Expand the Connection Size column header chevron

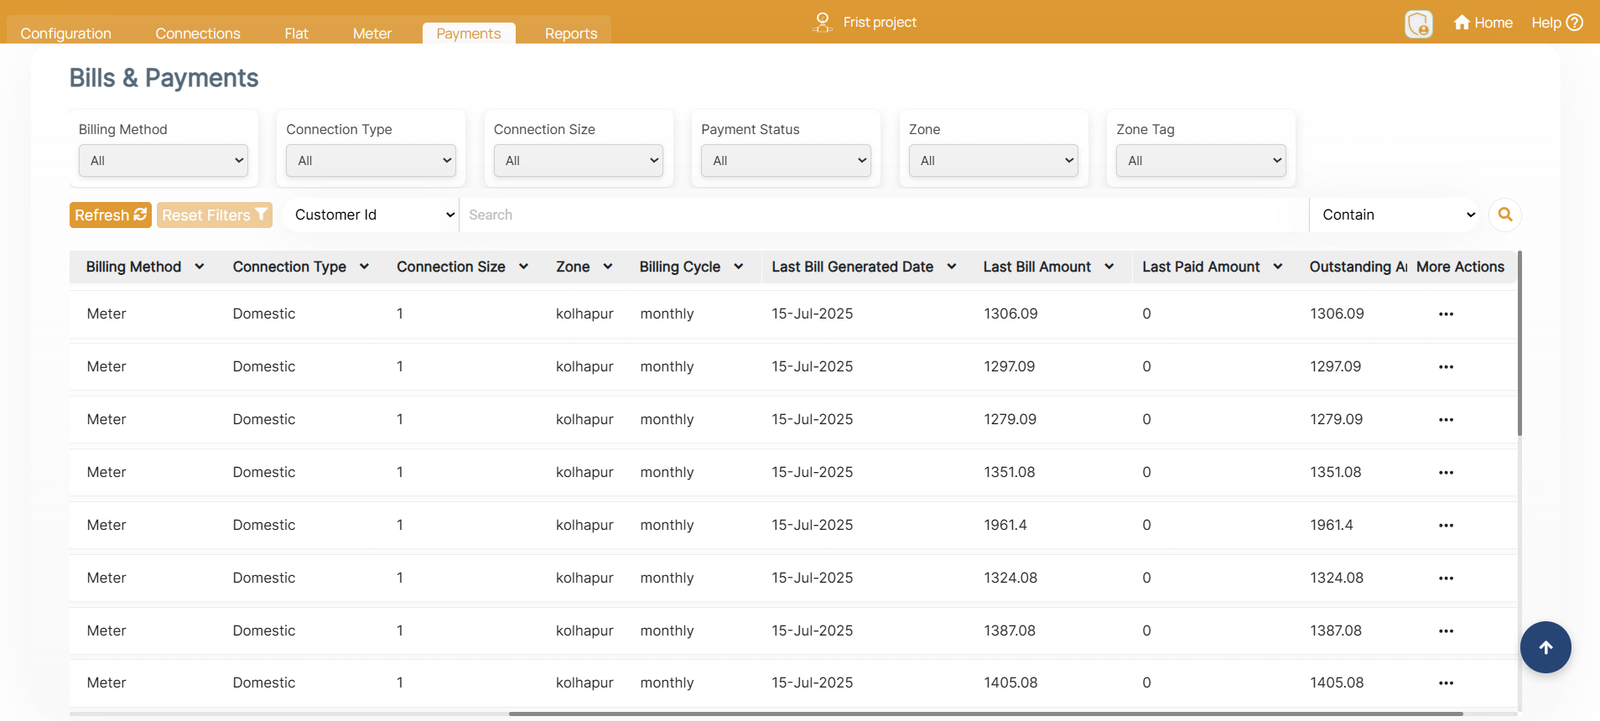tap(523, 267)
